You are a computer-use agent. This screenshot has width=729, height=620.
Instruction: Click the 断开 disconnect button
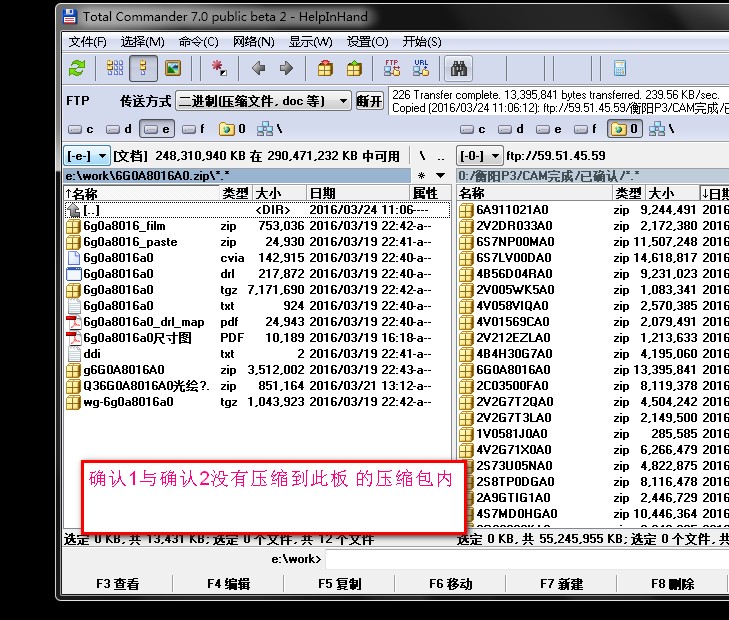click(x=369, y=101)
